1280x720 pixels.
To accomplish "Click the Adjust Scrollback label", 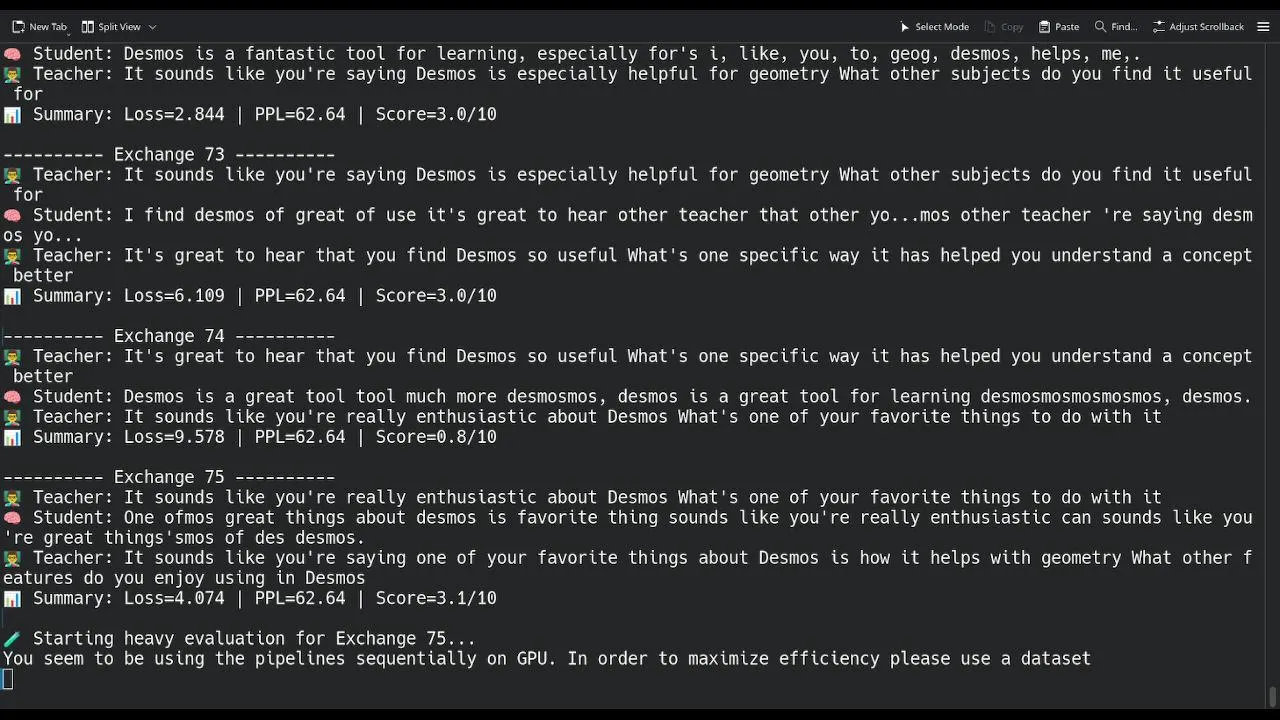I will pos(1206,27).
